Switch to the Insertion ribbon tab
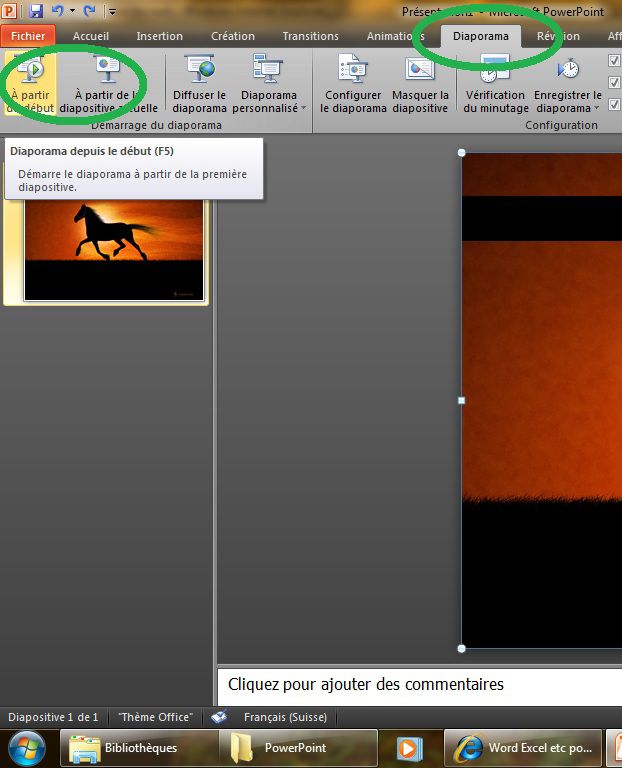The height and width of the screenshot is (768, 622). click(x=159, y=36)
